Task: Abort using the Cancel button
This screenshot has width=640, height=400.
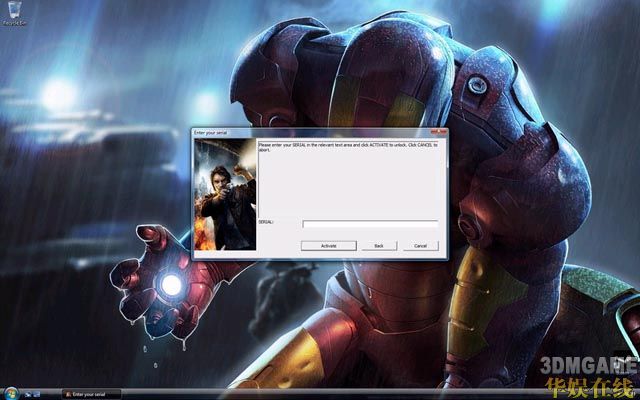Action: (x=421, y=246)
